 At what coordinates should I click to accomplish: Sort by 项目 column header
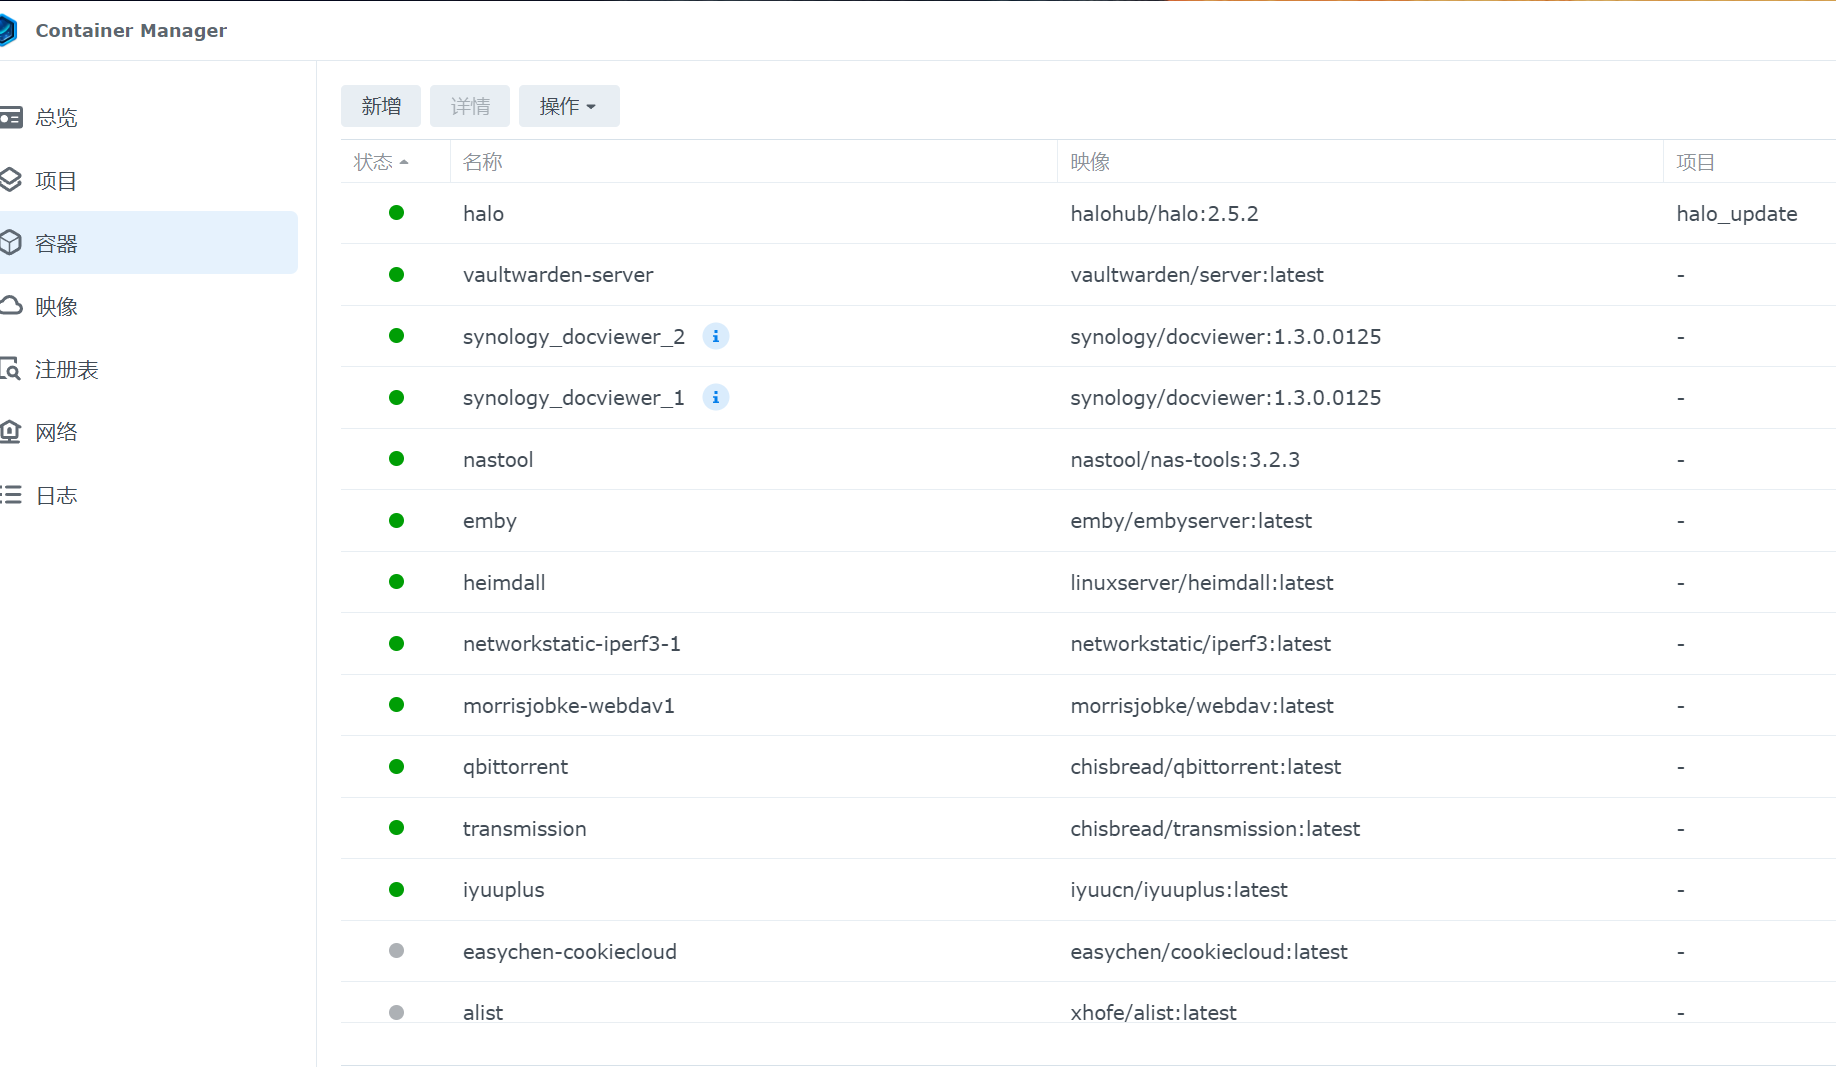coord(1750,161)
